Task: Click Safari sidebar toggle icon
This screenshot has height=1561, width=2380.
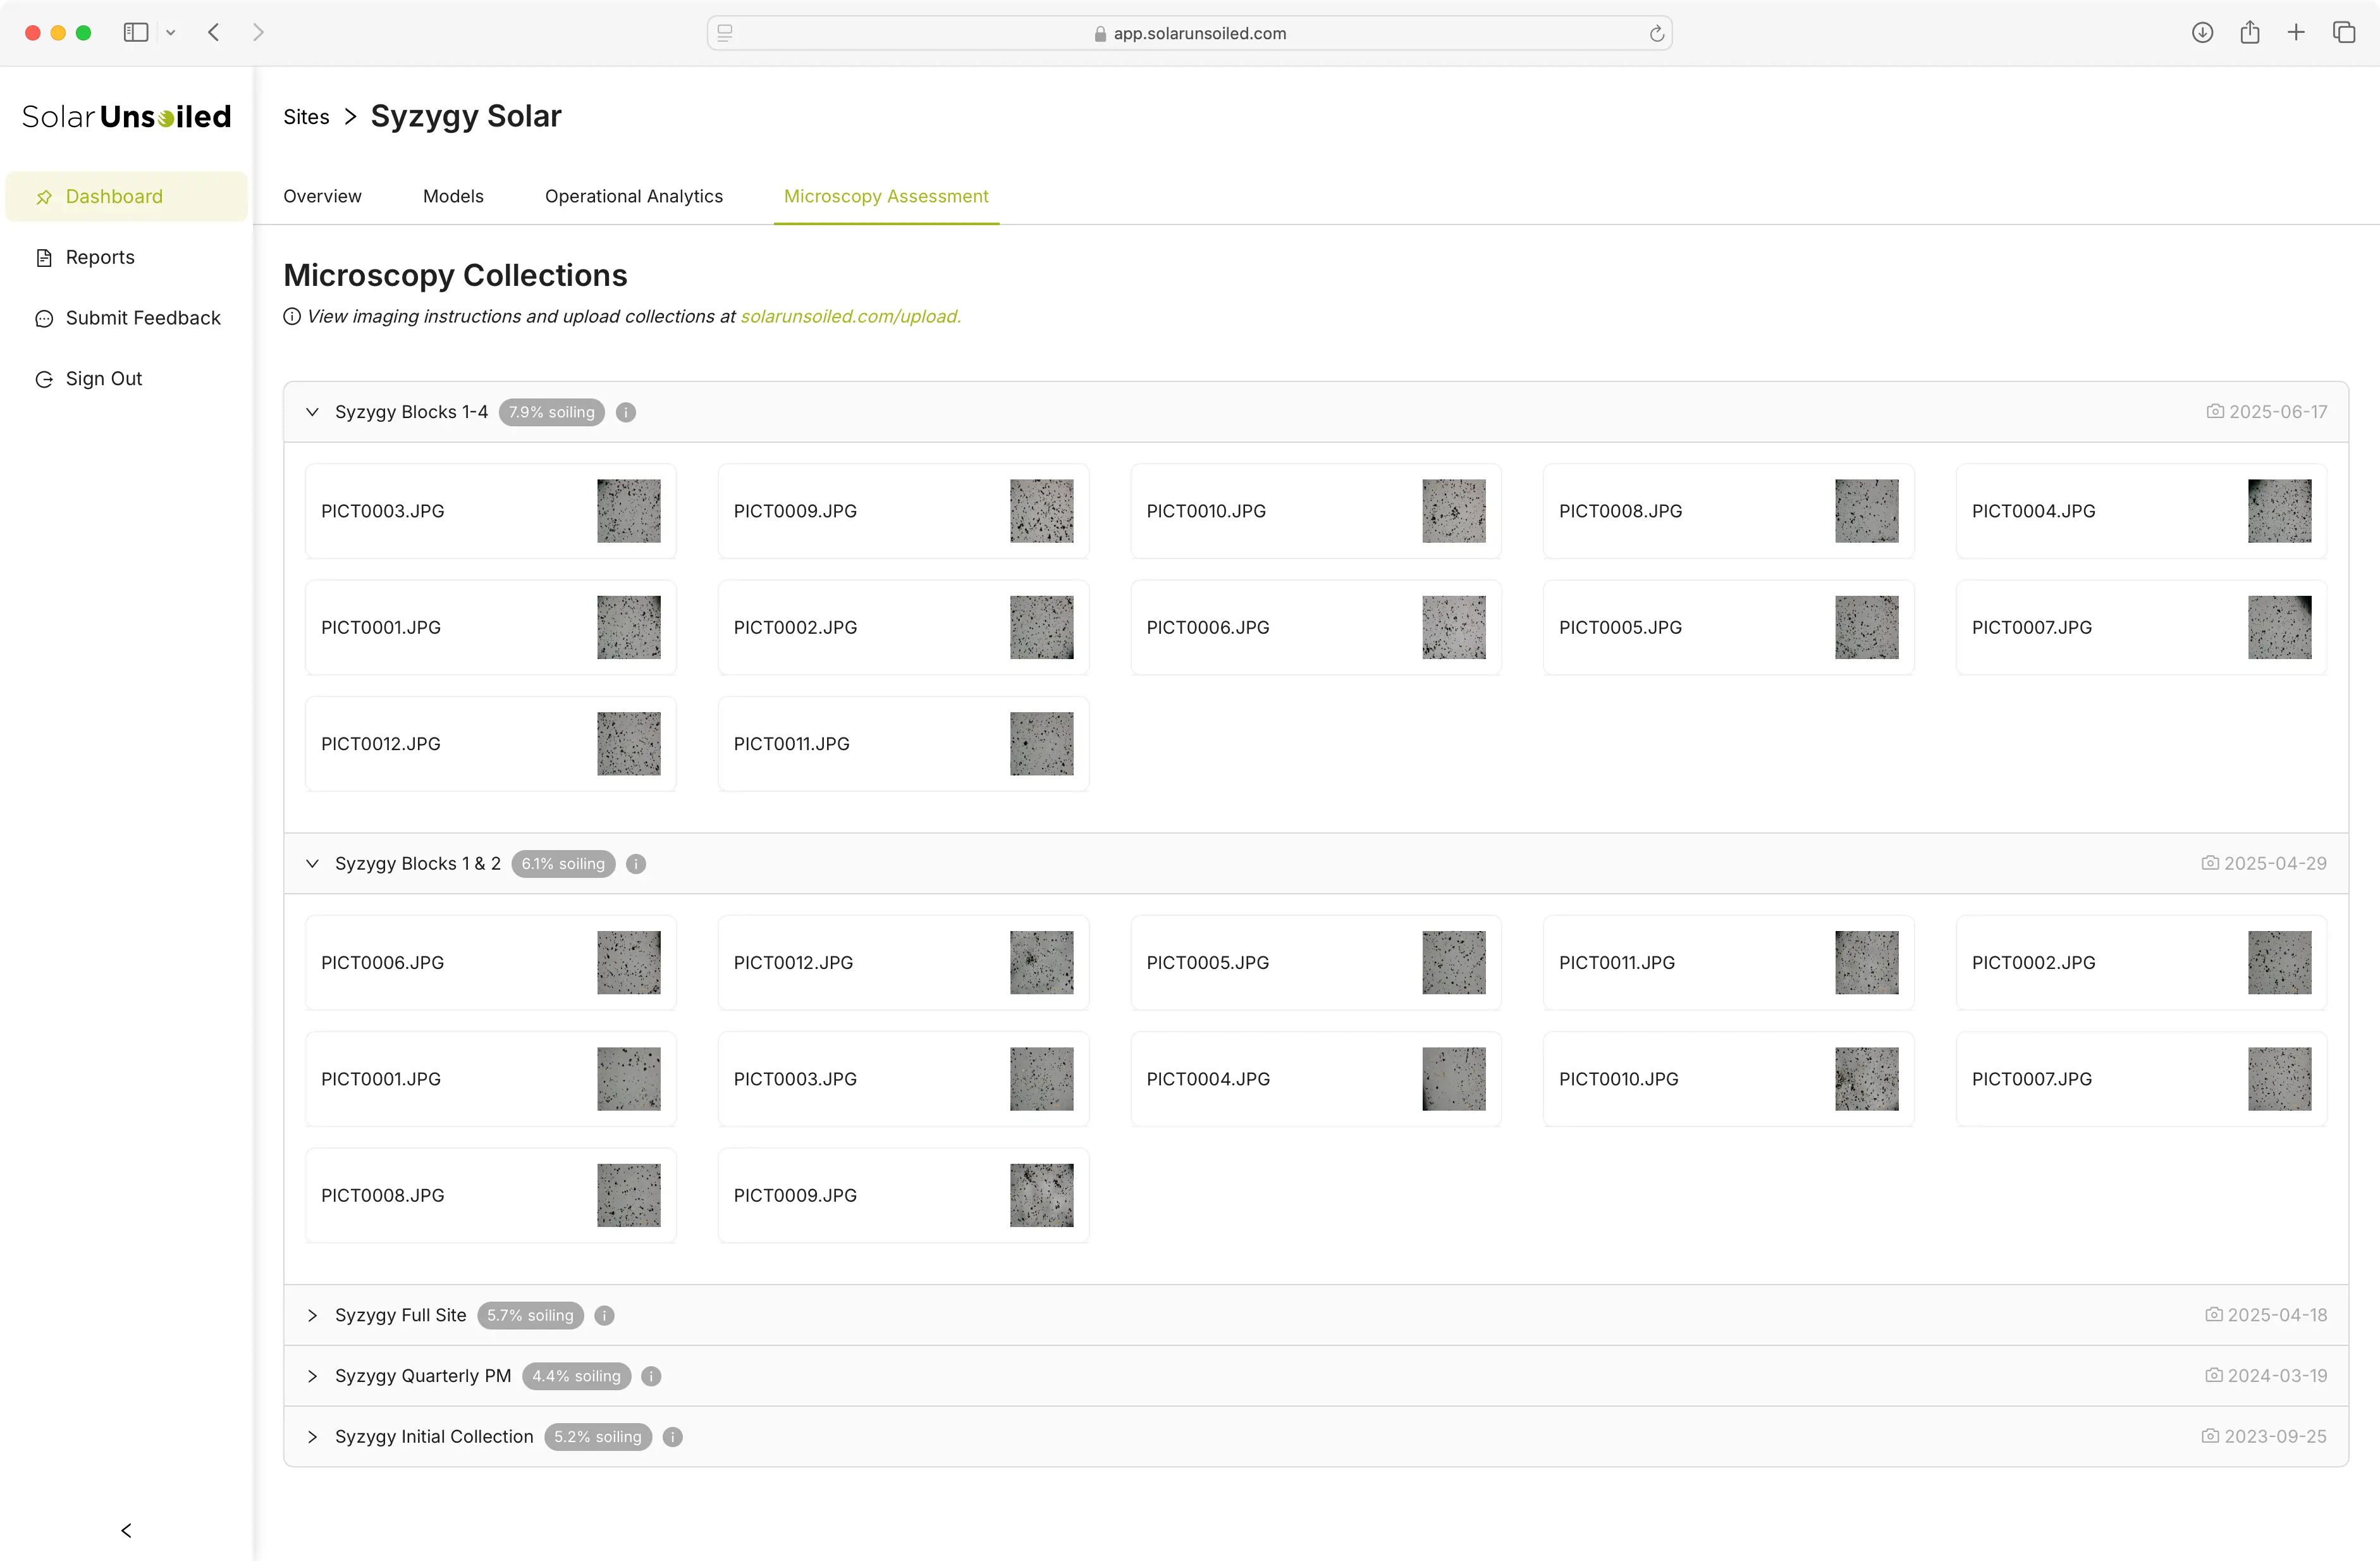Action: coord(136,33)
